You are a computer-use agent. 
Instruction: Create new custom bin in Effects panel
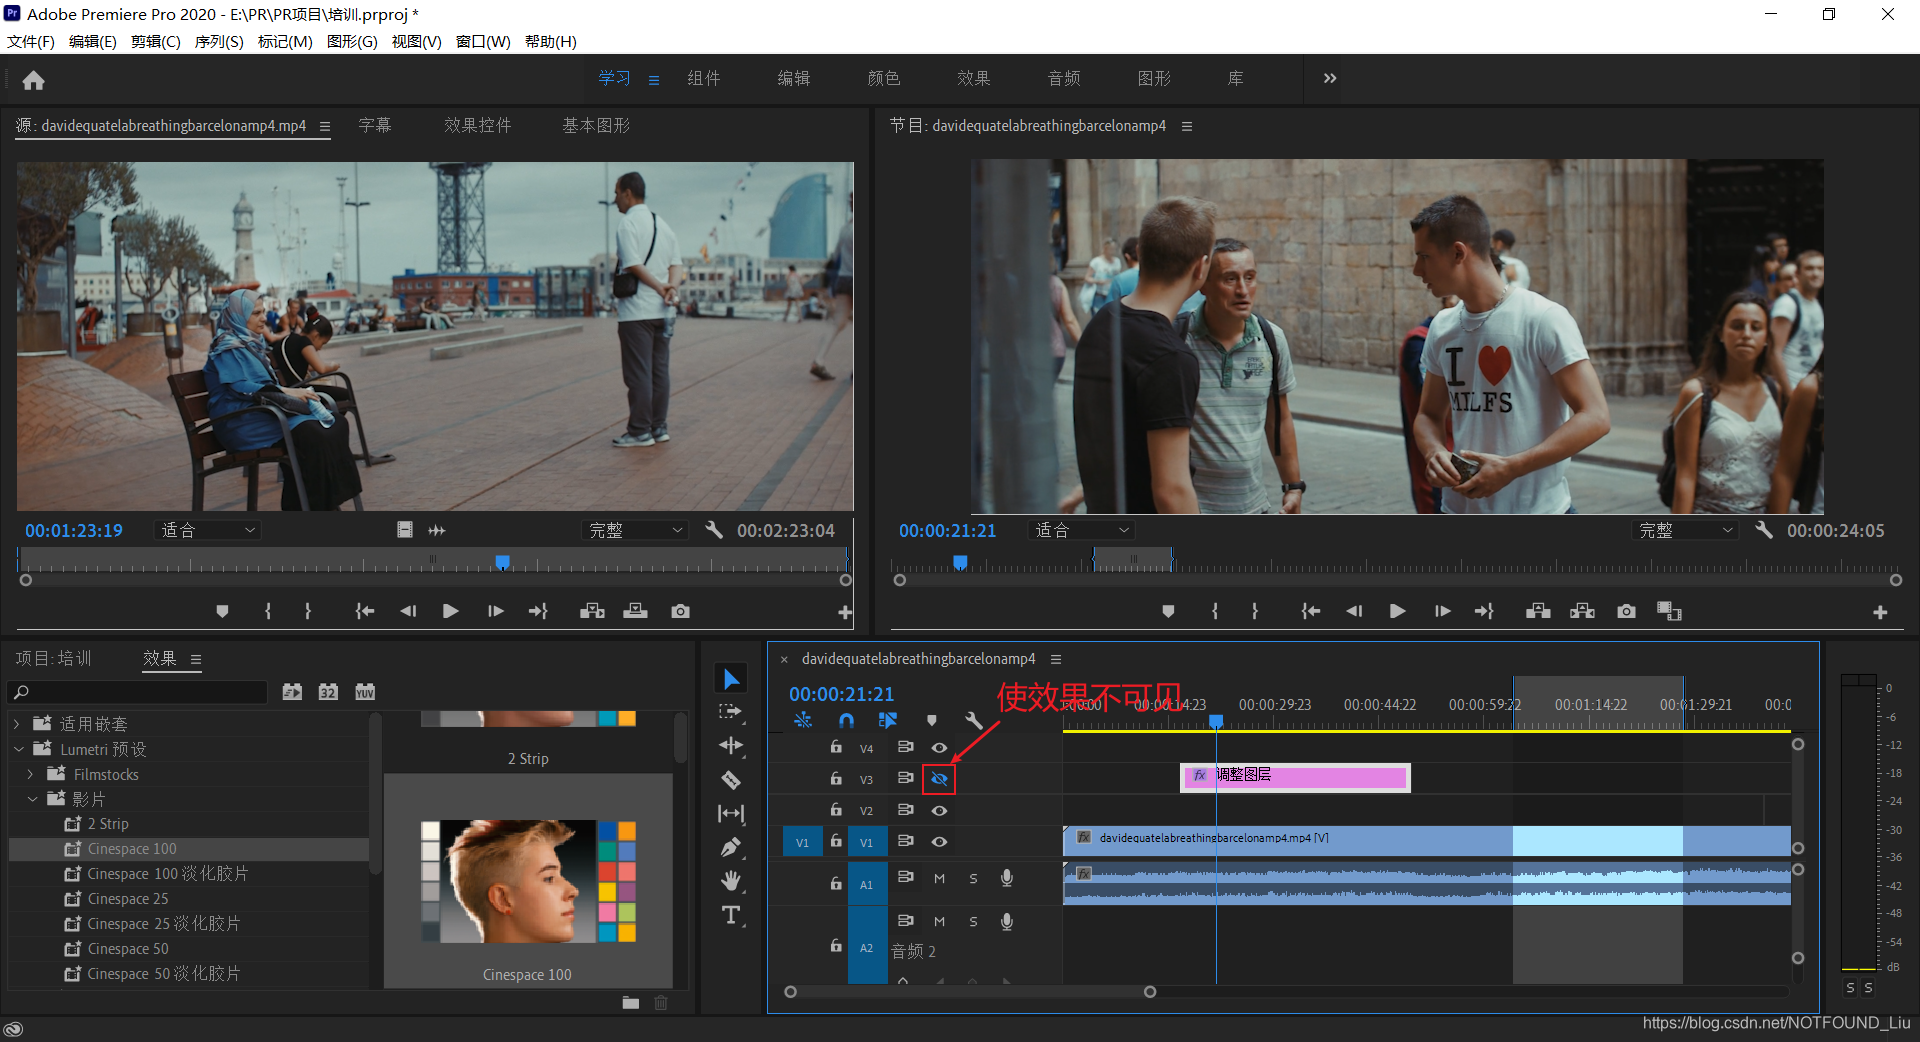(630, 1003)
